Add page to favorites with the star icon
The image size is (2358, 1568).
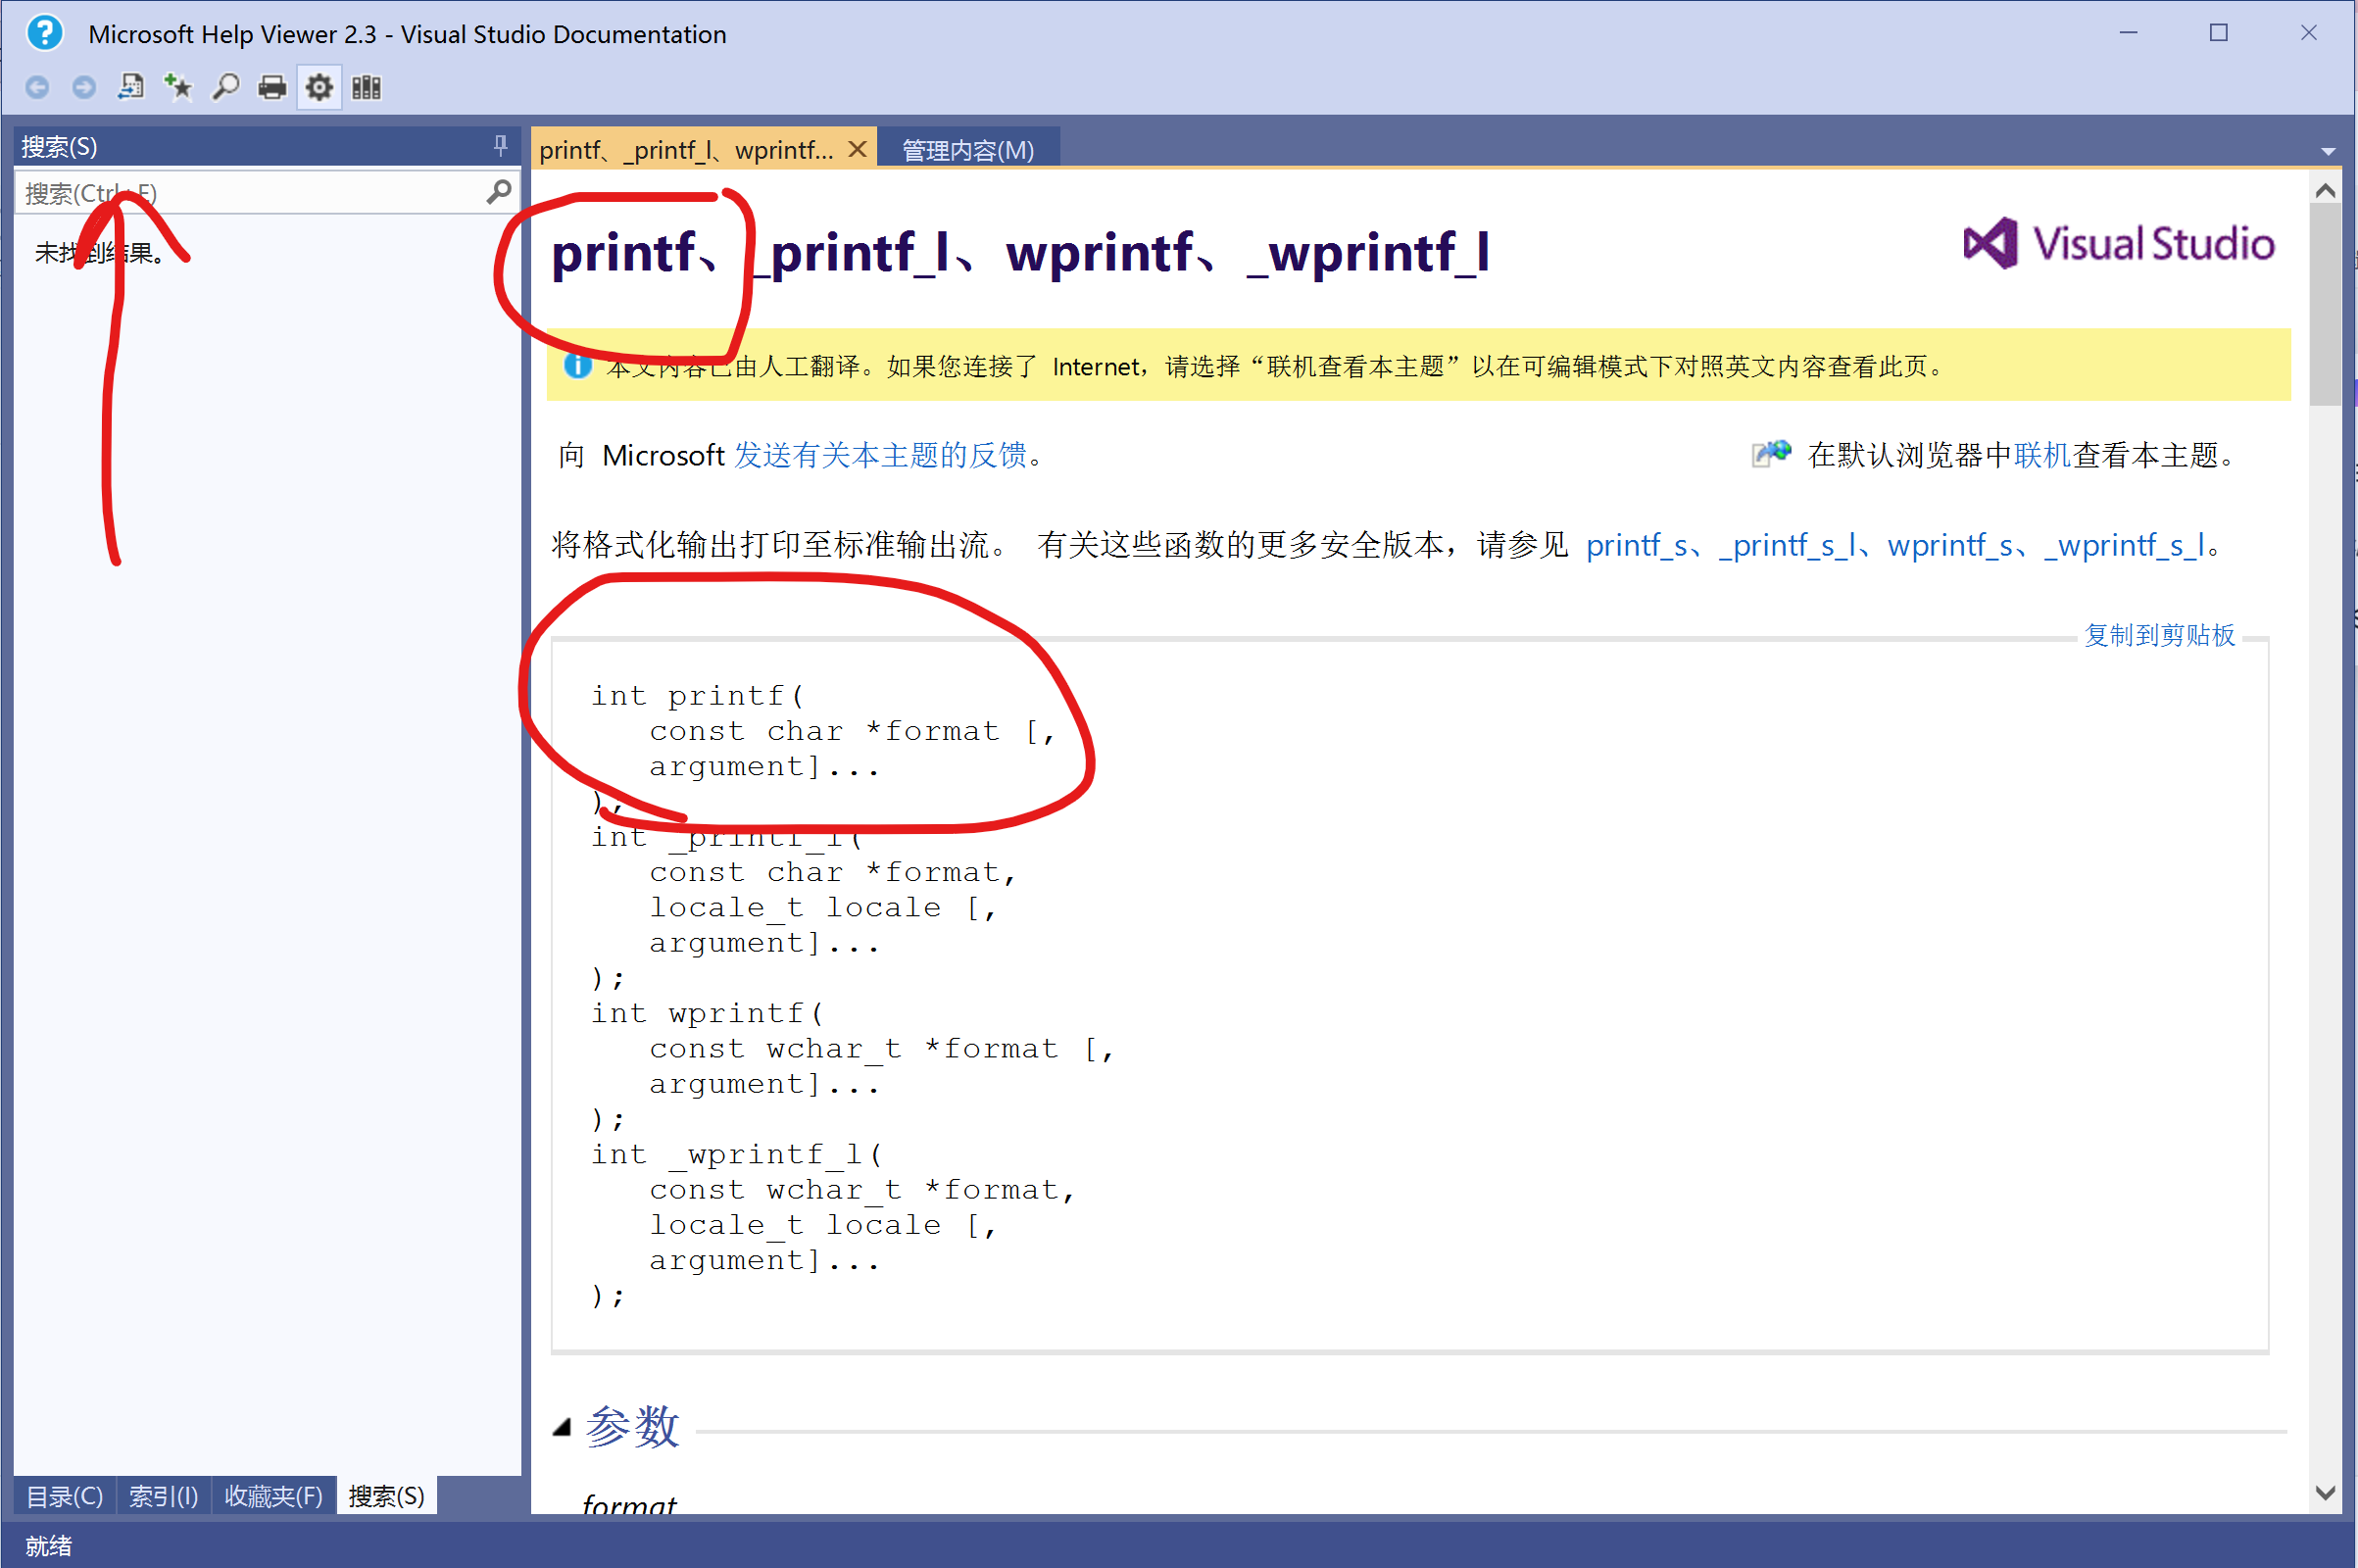coord(178,88)
